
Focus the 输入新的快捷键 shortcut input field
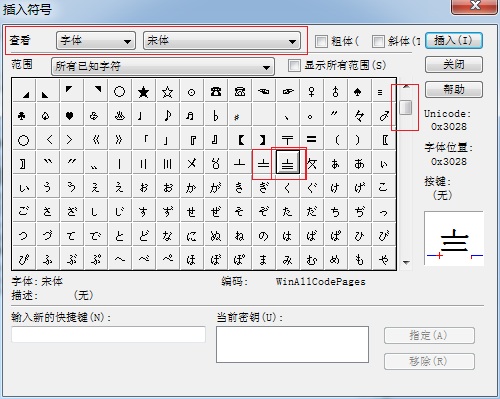108,334
